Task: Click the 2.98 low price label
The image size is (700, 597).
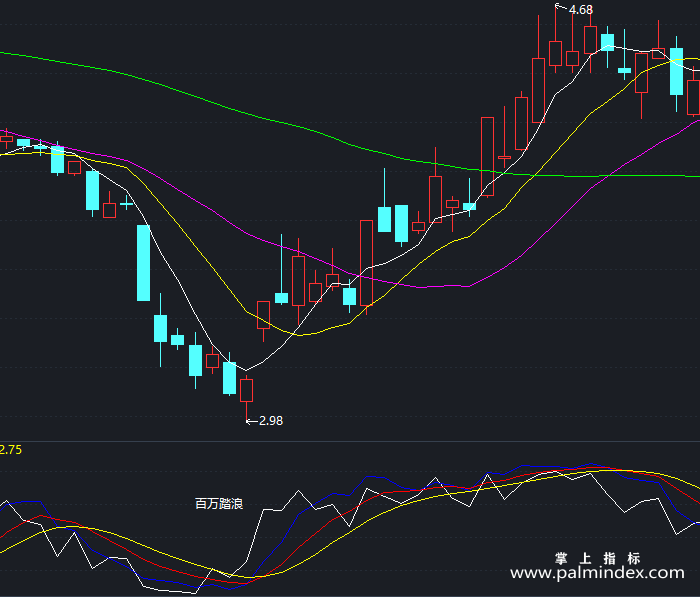Action: 271,421
